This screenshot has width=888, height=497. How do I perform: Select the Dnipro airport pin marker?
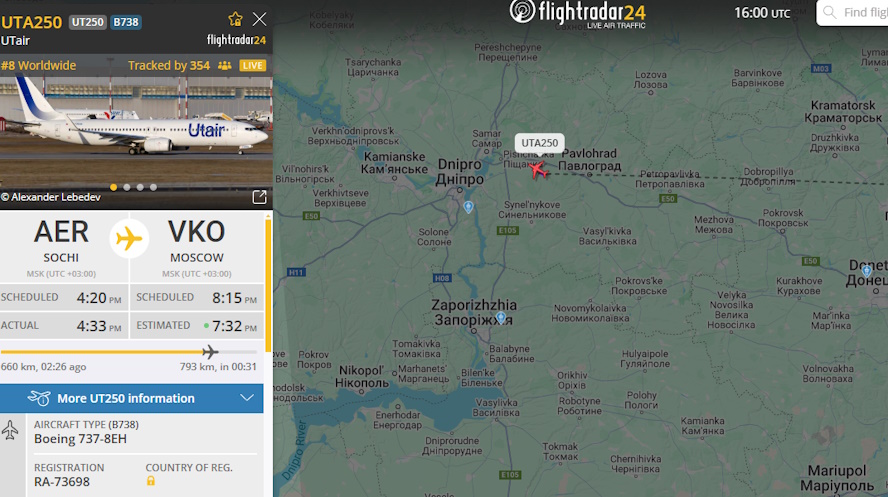click(468, 207)
